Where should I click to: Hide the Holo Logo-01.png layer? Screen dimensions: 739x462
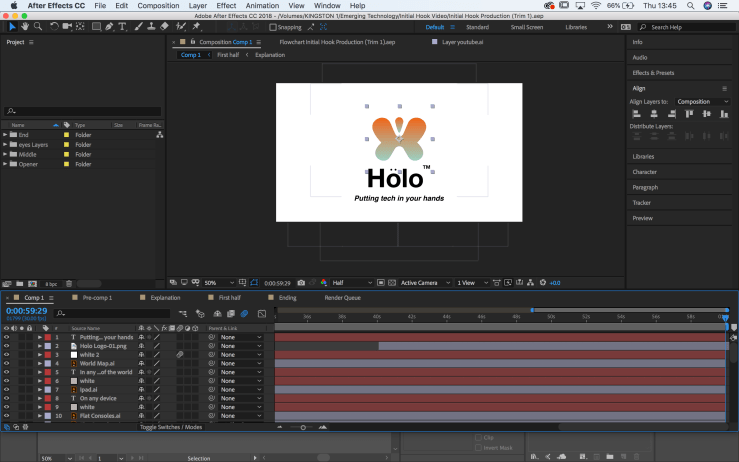pyautogui.click(x=7, y=346)
